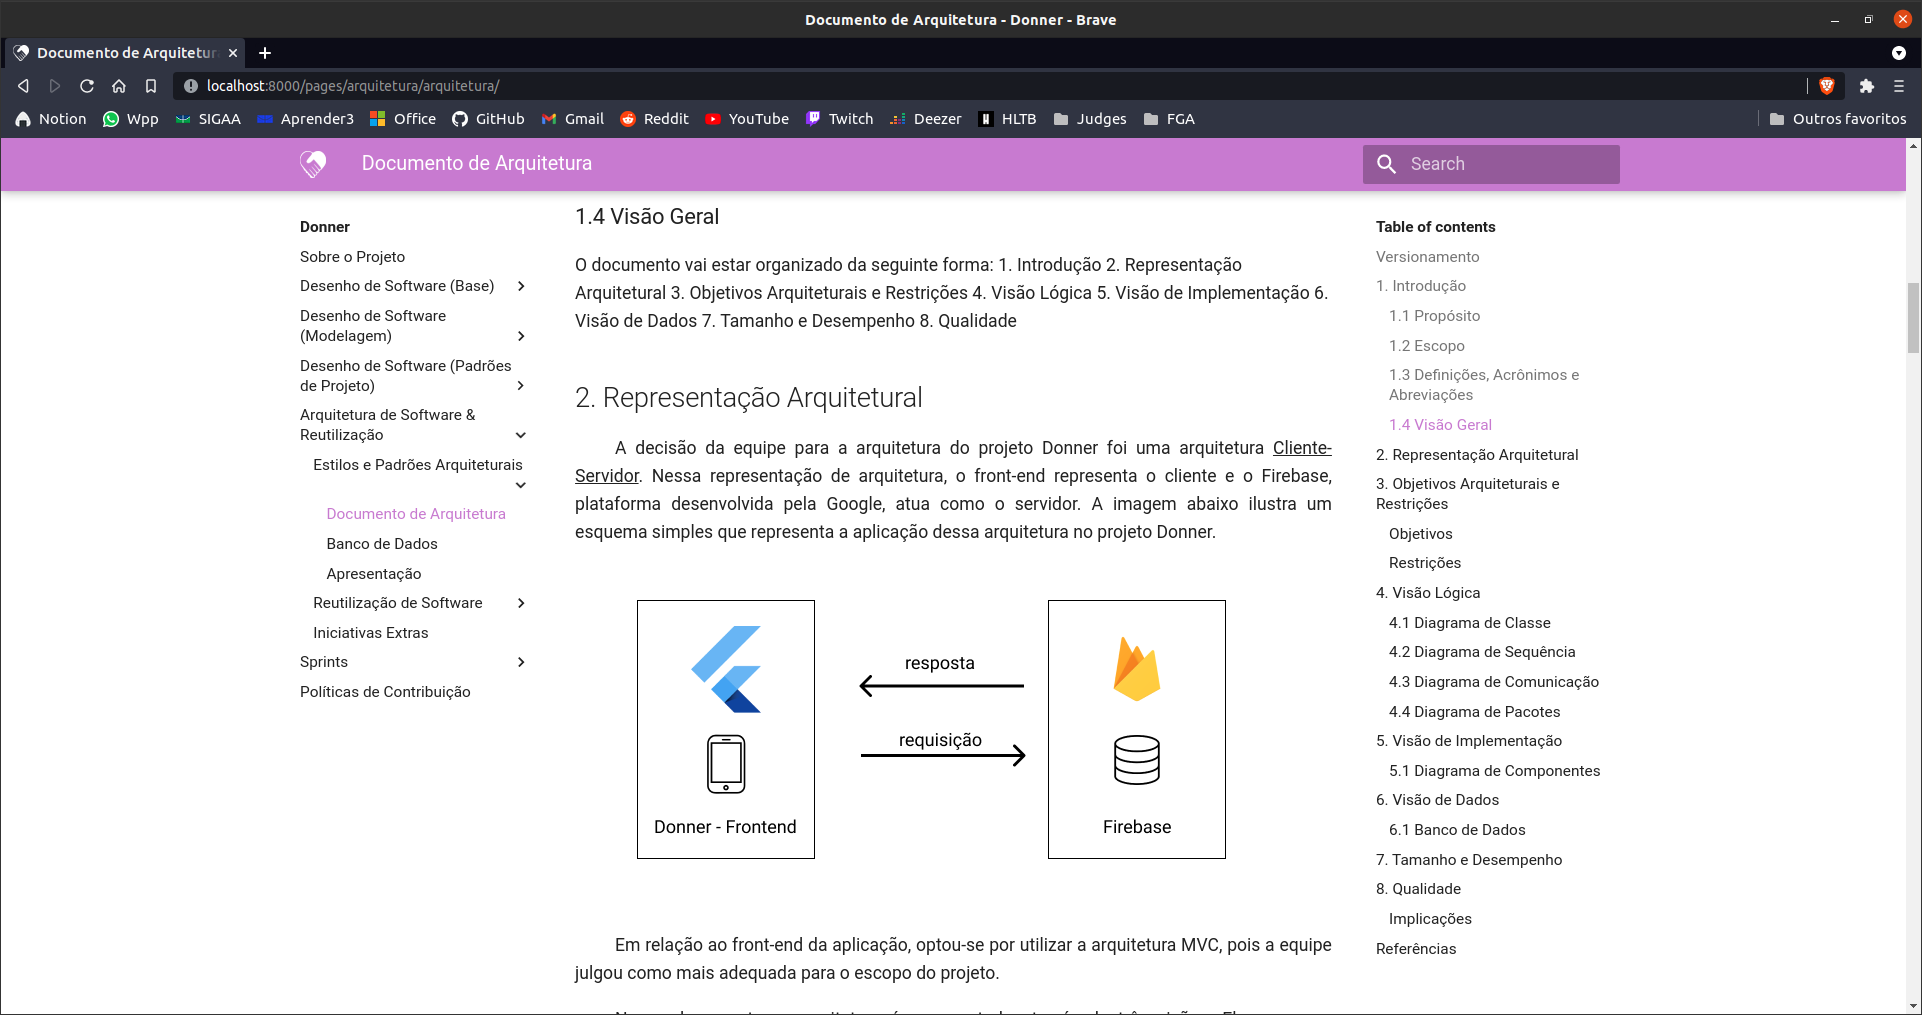Open the tab search dropdown icon
Viewport: 1922px width, 1015px height.
pos(1898,53)
